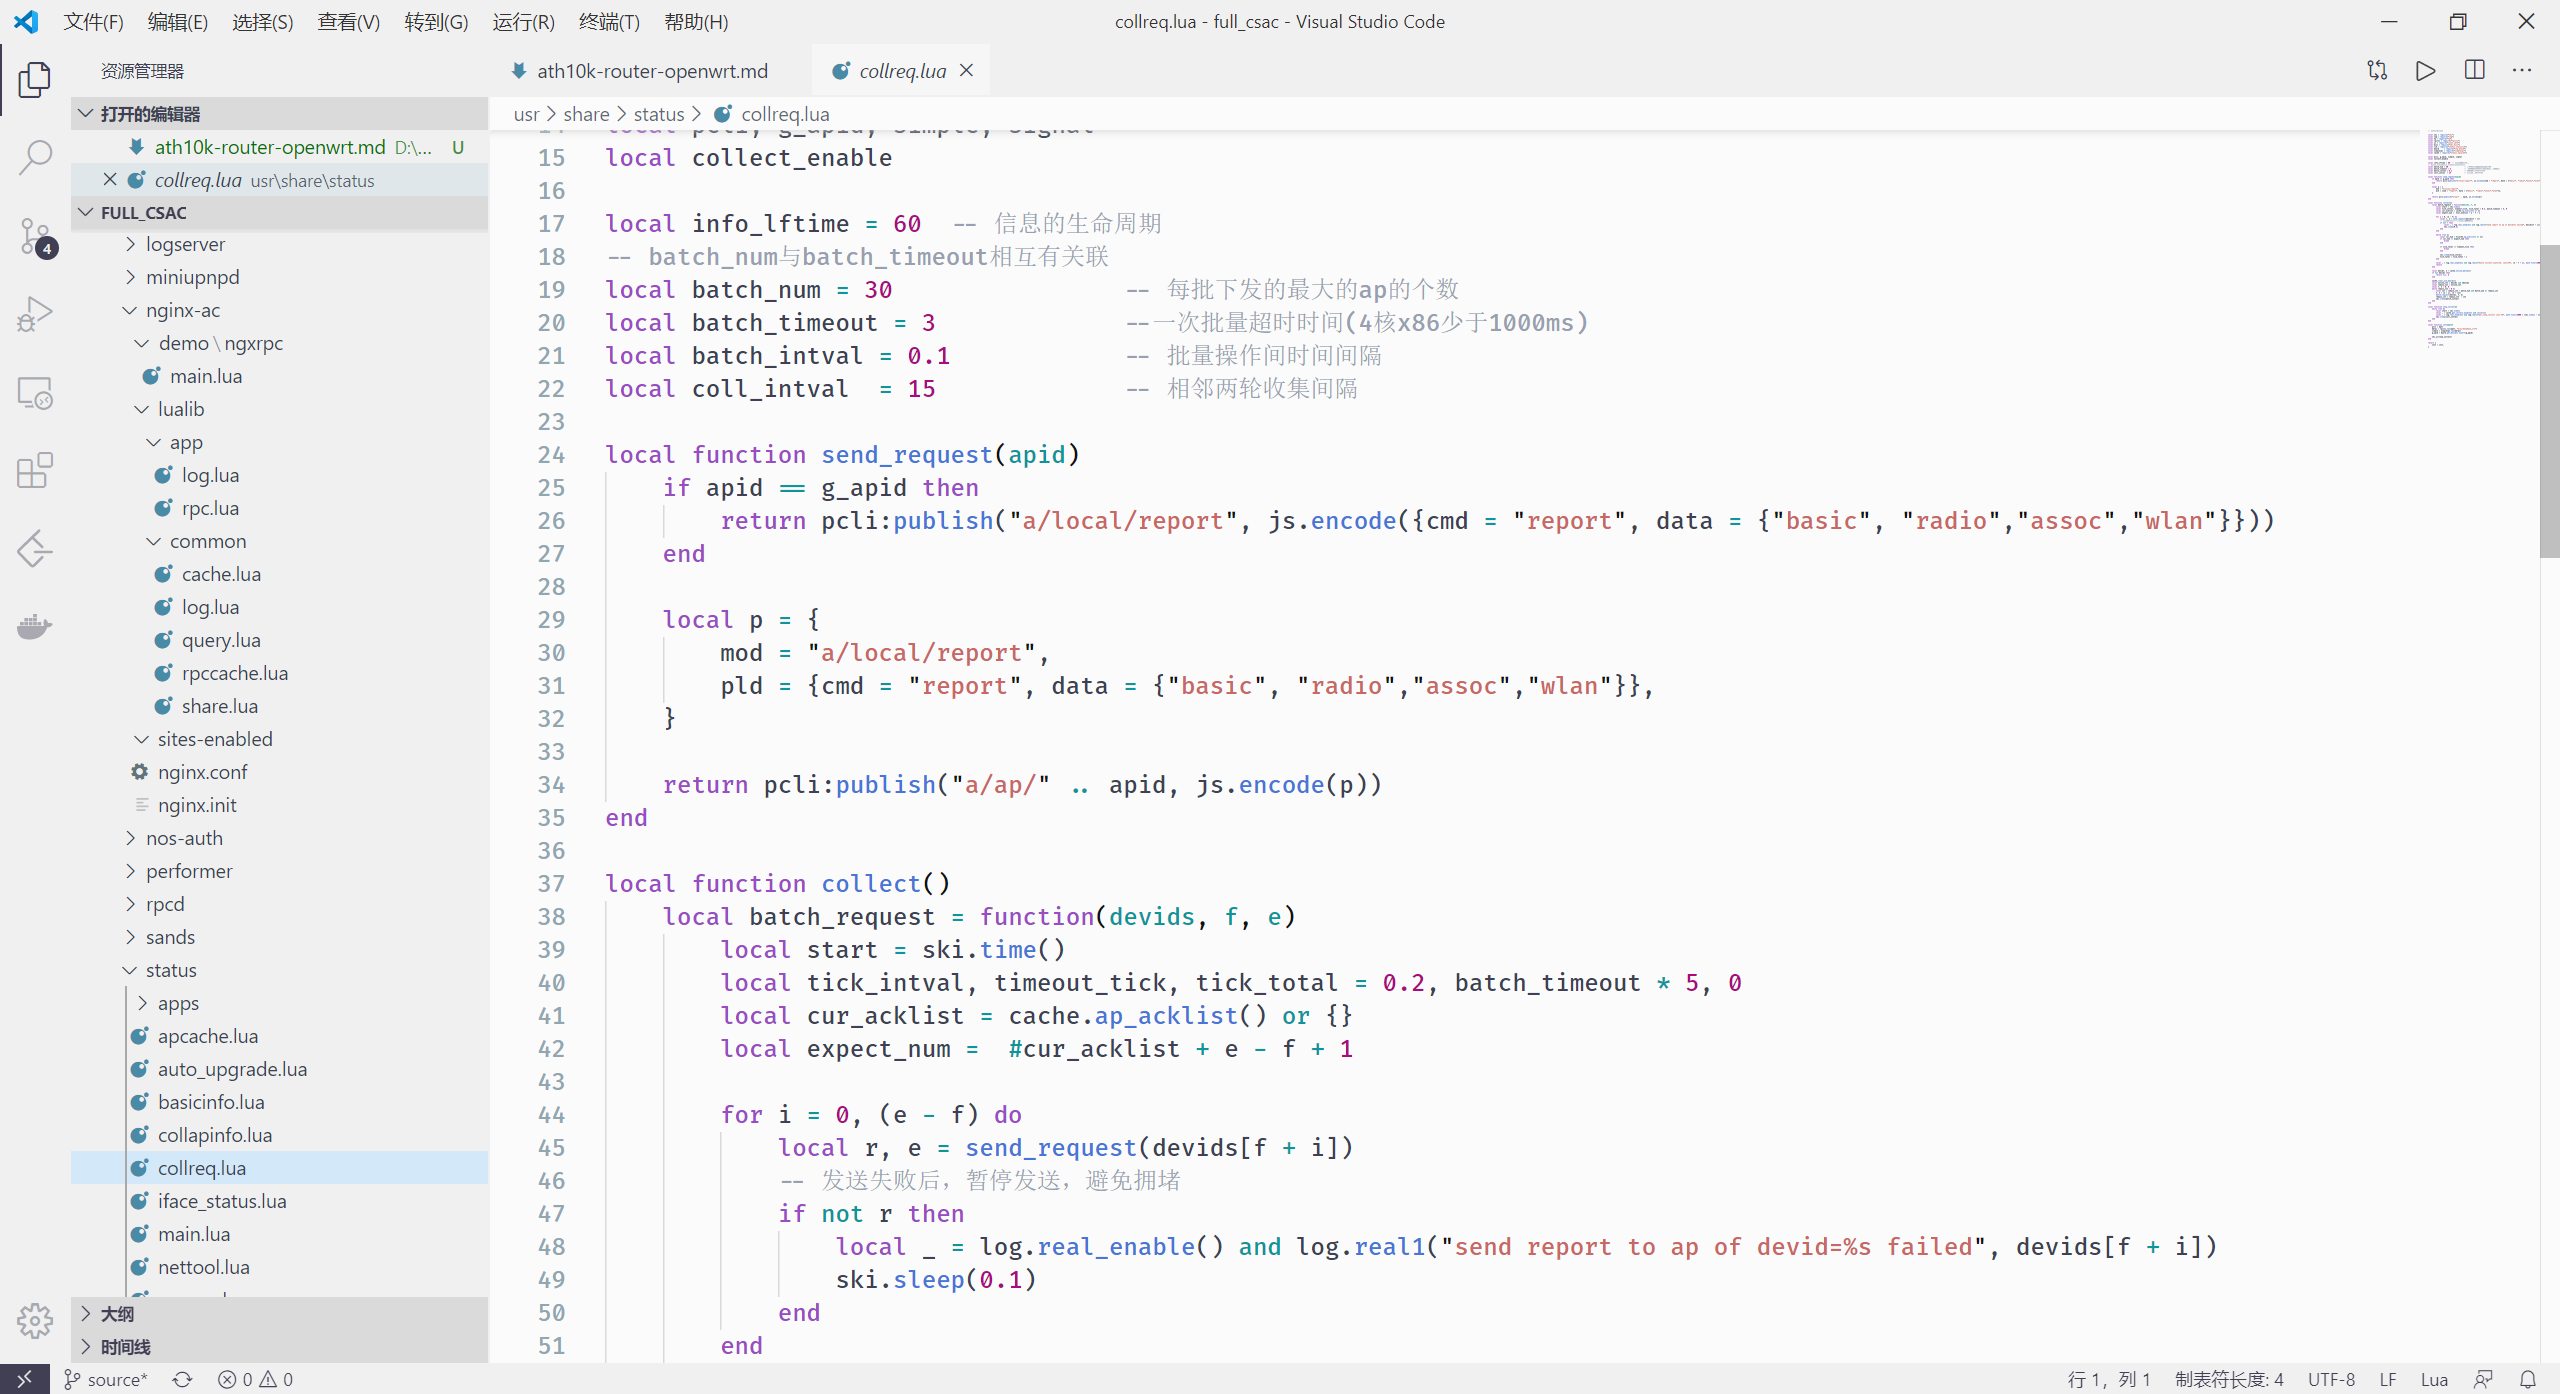
Task: Open the Search view icon
Action: click(x=34, y=157)
